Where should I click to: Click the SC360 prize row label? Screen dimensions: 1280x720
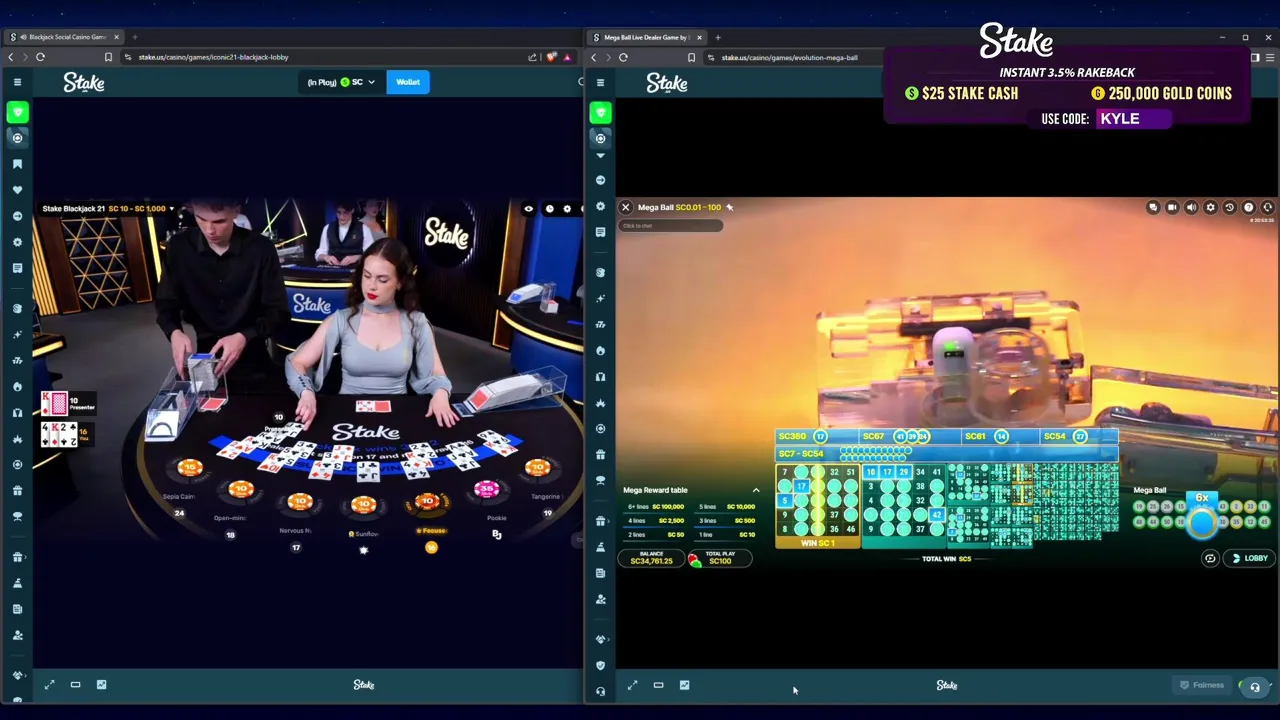[x=792, y=437]
